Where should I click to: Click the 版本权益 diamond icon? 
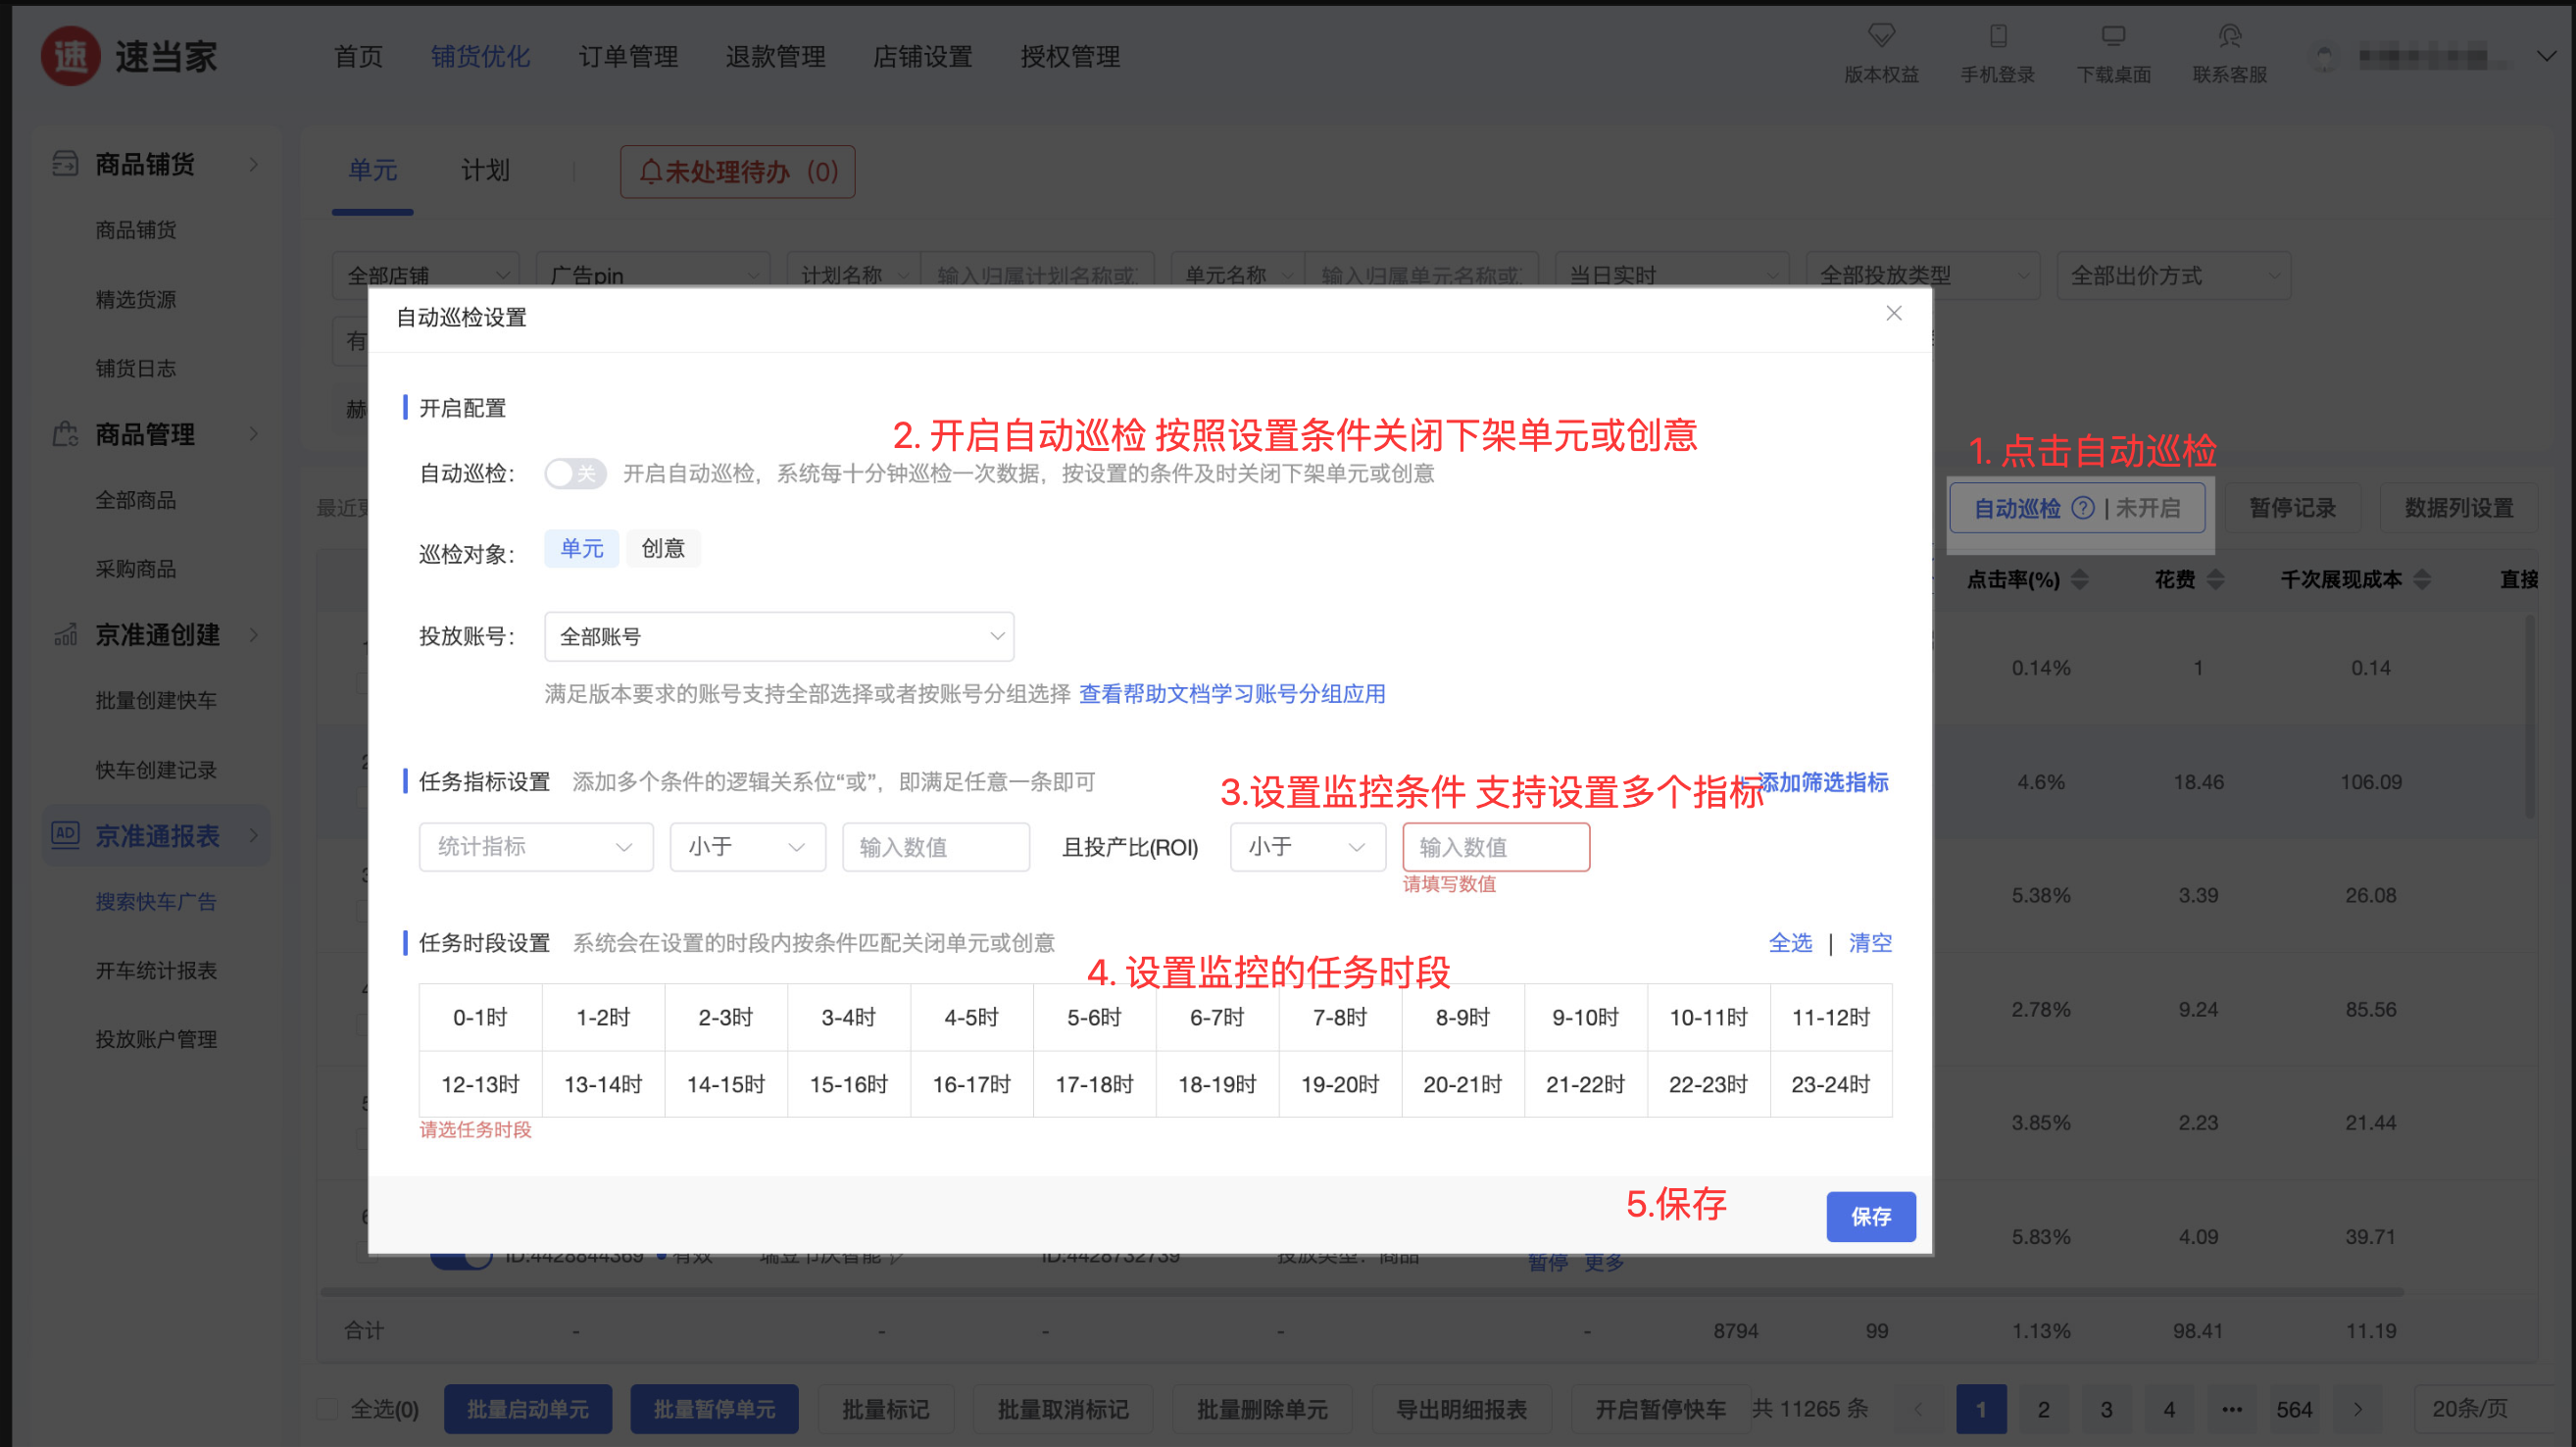tap(1881, 36)
